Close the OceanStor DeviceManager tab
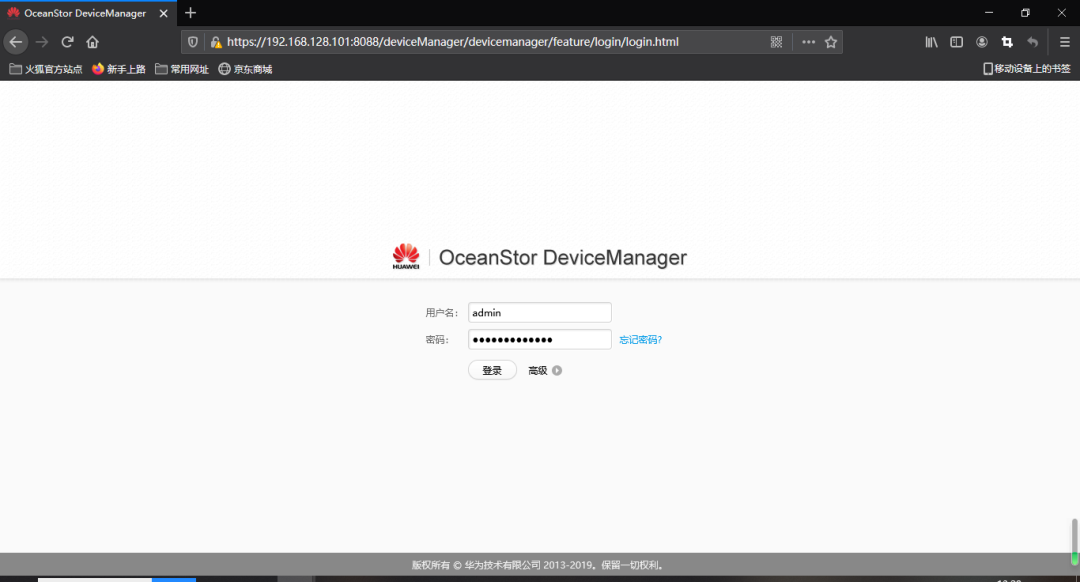This screenshot has width=1080, height=582. tap(163, 13)
